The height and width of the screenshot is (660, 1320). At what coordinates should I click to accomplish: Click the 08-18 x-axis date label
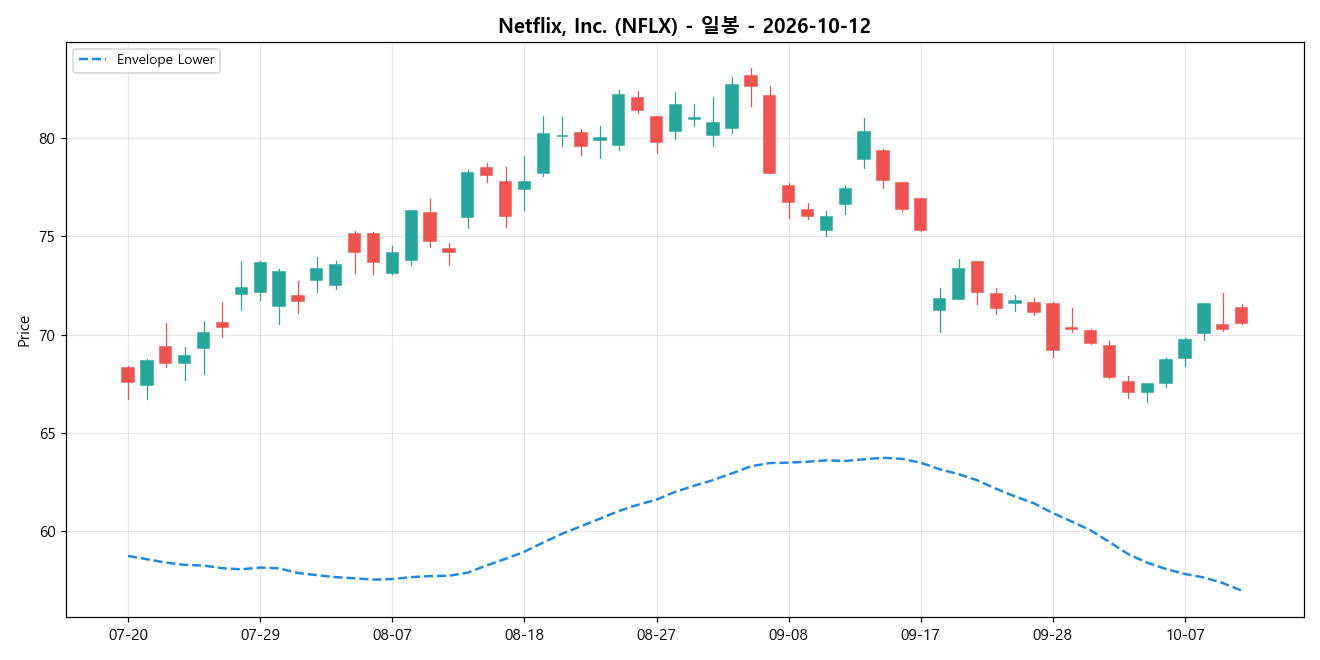[x=524, y=634]
